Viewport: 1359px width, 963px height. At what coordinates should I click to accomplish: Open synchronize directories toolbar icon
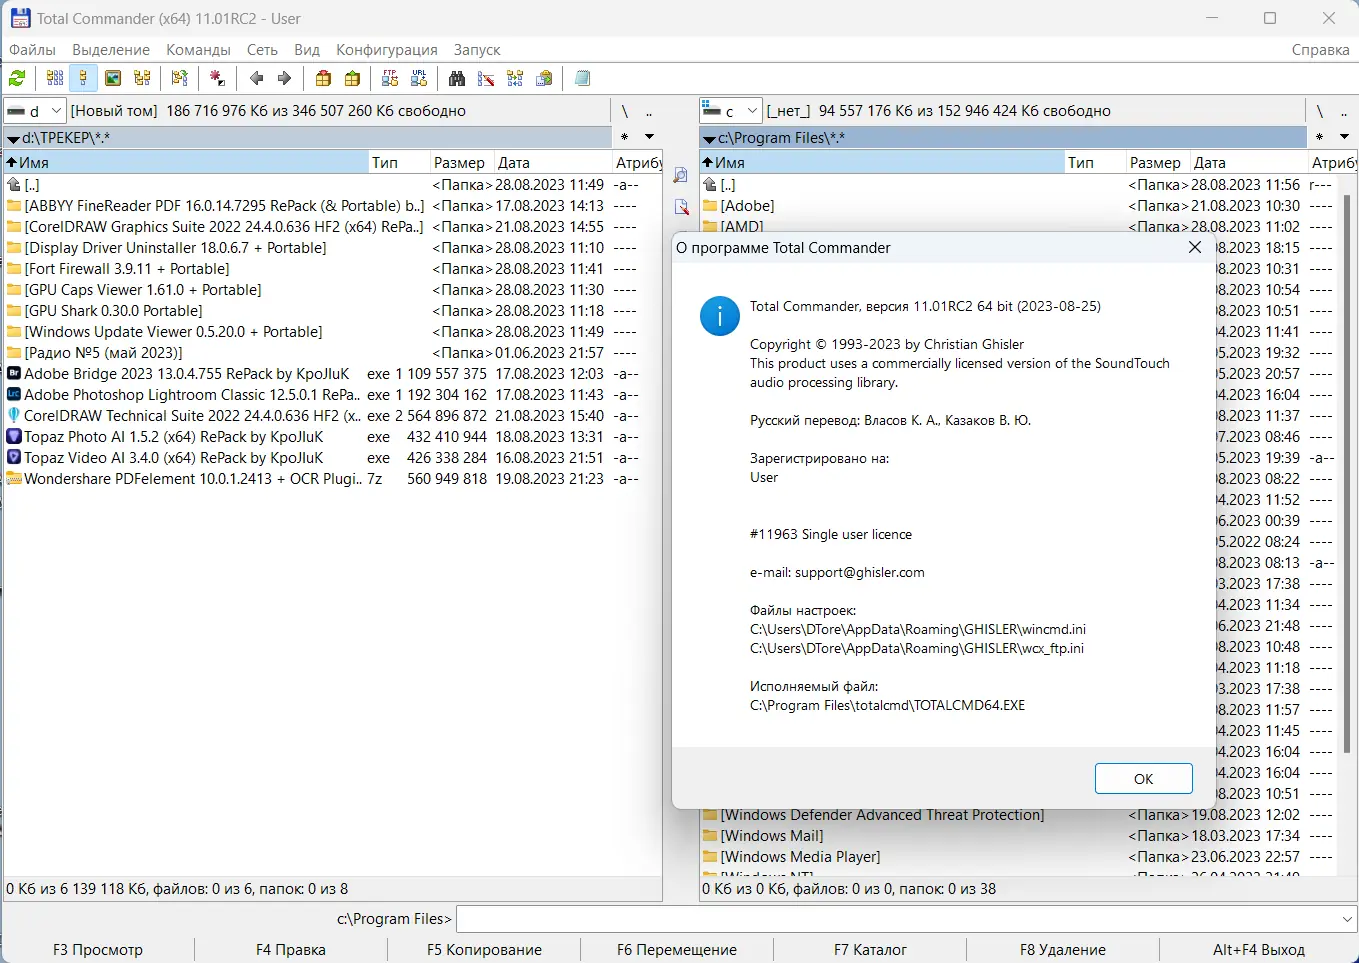pos(515,78)
